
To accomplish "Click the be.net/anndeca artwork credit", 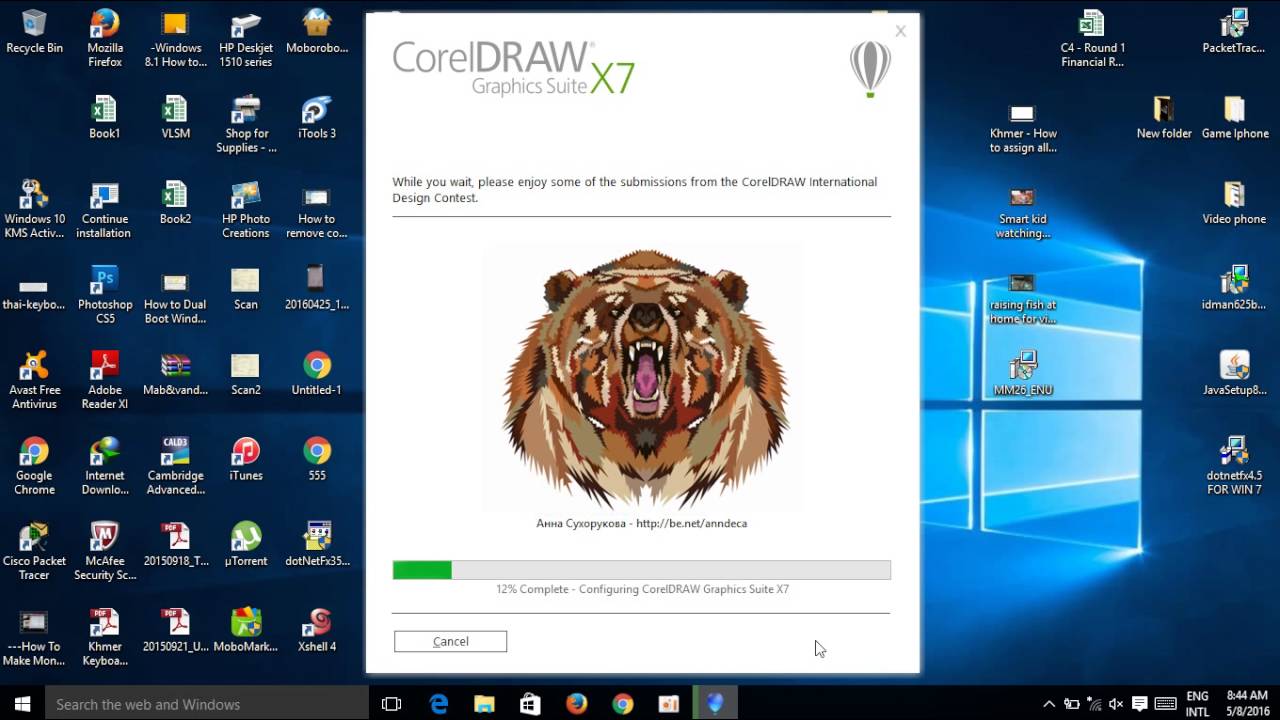I will click(641, 523).
